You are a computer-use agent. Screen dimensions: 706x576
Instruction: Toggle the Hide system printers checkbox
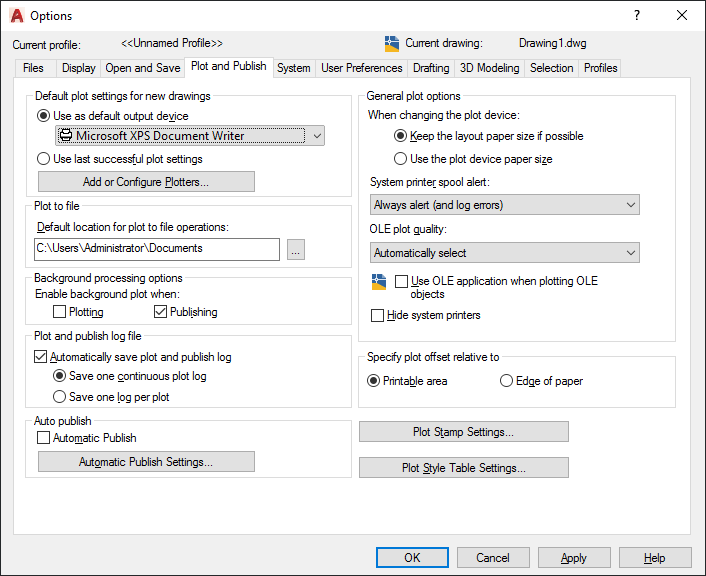click(377, 316)
